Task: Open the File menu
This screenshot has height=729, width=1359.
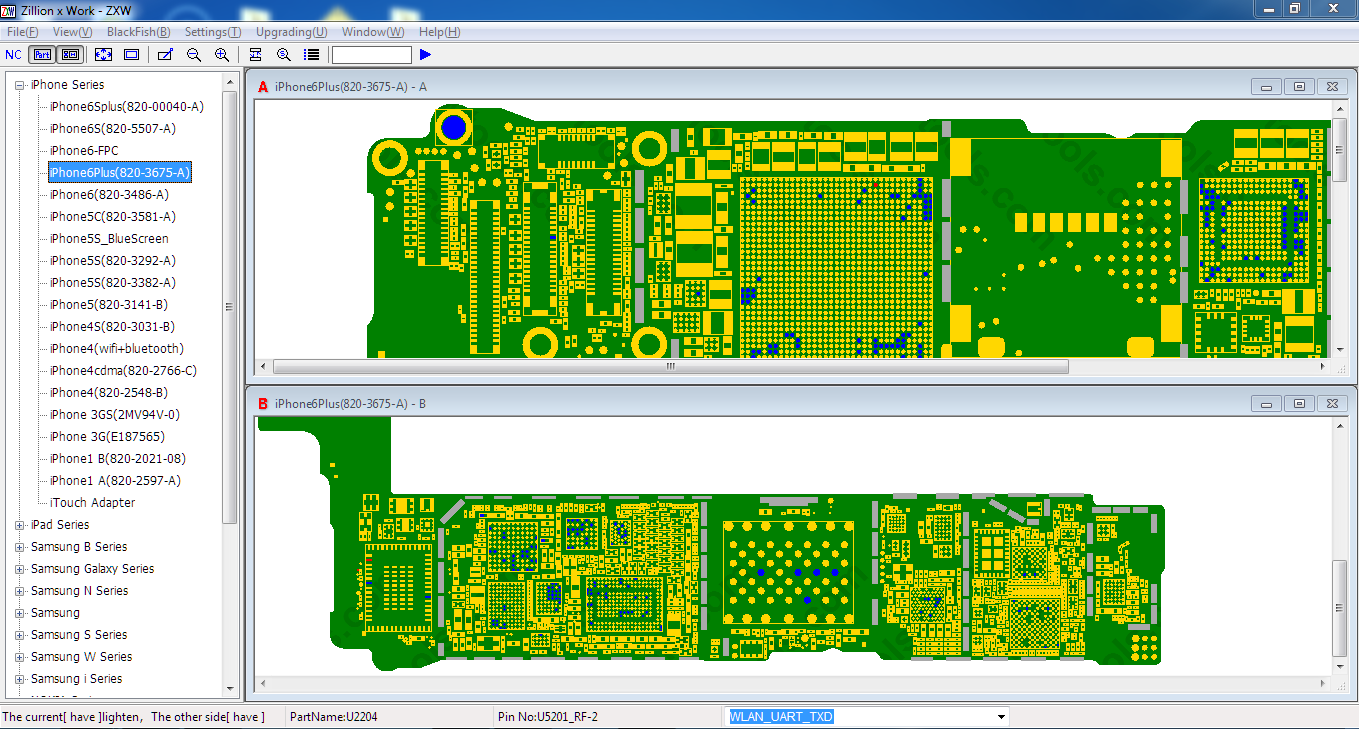Action: (22, 32)
